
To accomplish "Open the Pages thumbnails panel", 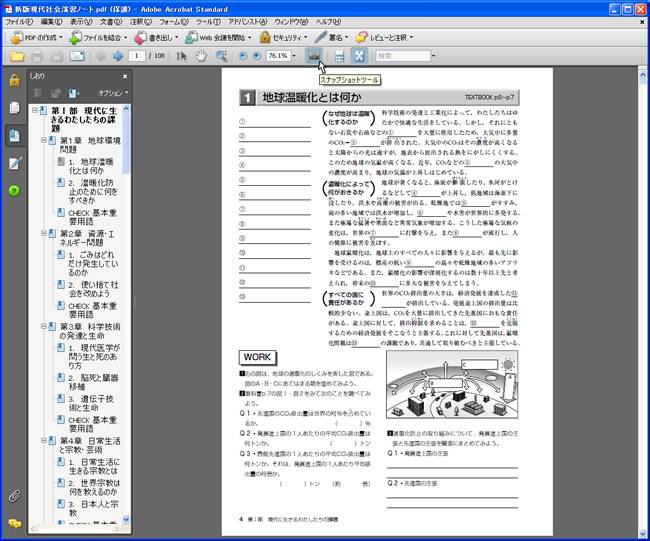I will pos(15,107).
